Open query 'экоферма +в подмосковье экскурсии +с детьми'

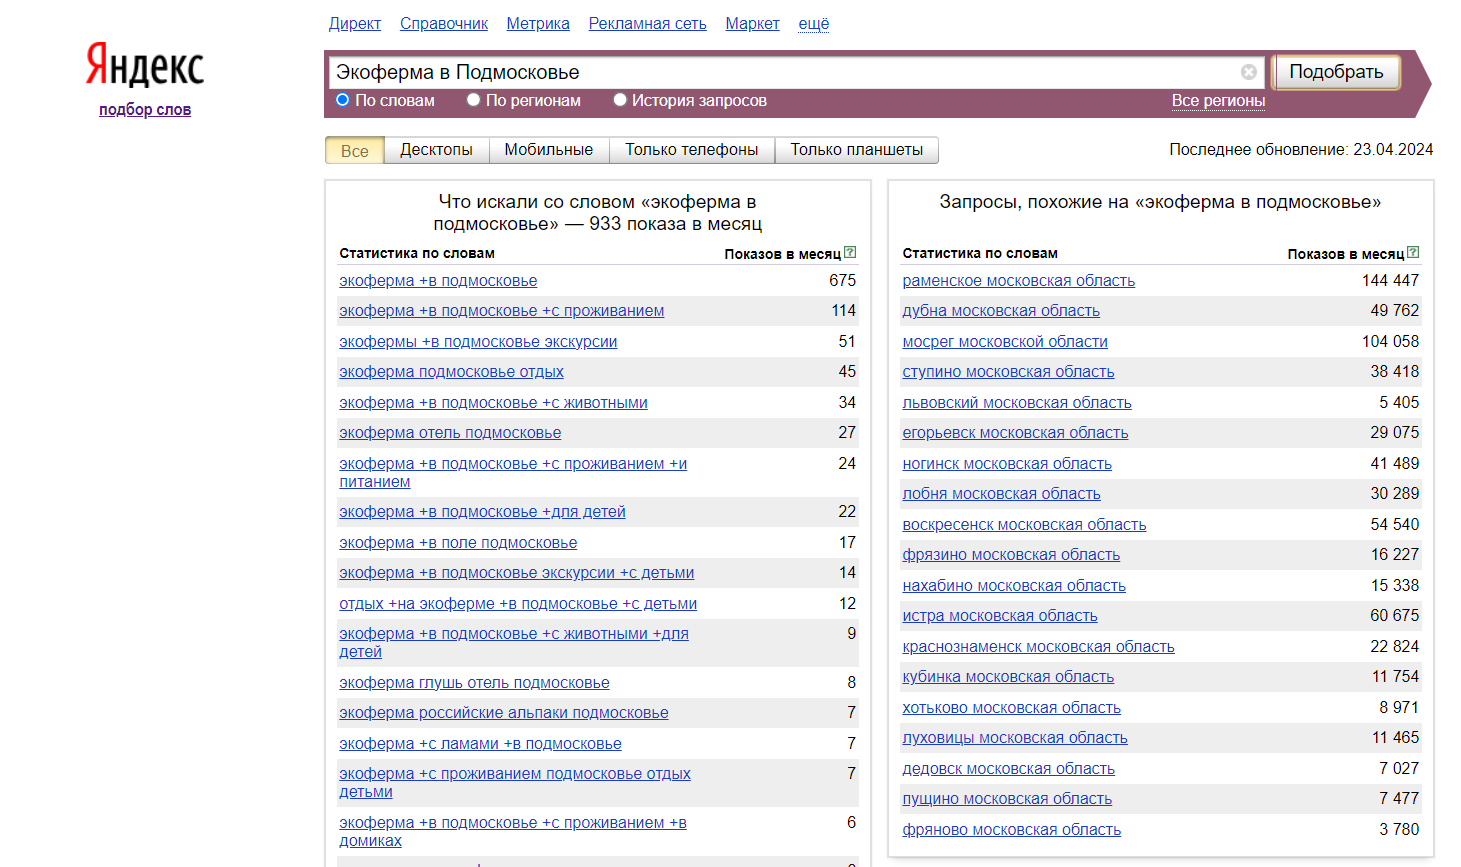pos(516,573)
